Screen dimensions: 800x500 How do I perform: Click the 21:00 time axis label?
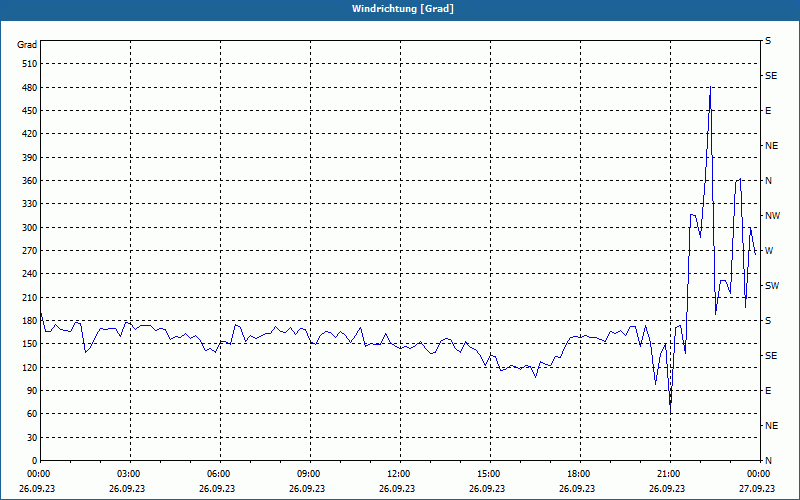click(668, 474)
